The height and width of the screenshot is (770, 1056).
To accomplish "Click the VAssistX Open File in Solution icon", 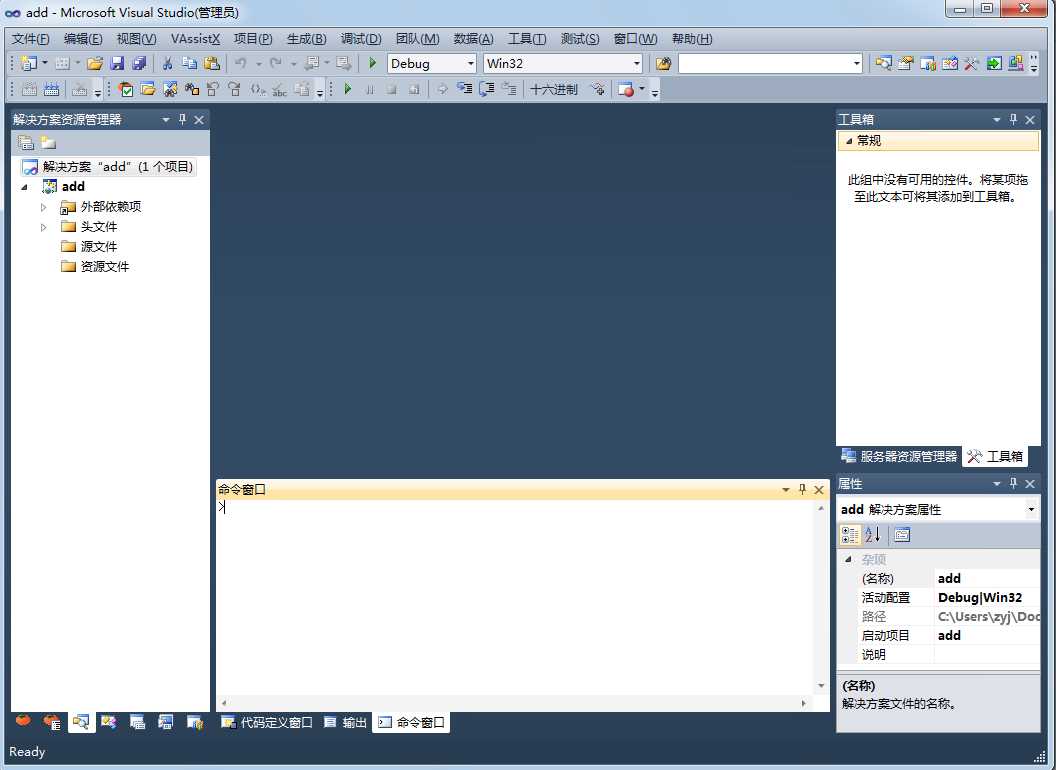I will [148, 89].
